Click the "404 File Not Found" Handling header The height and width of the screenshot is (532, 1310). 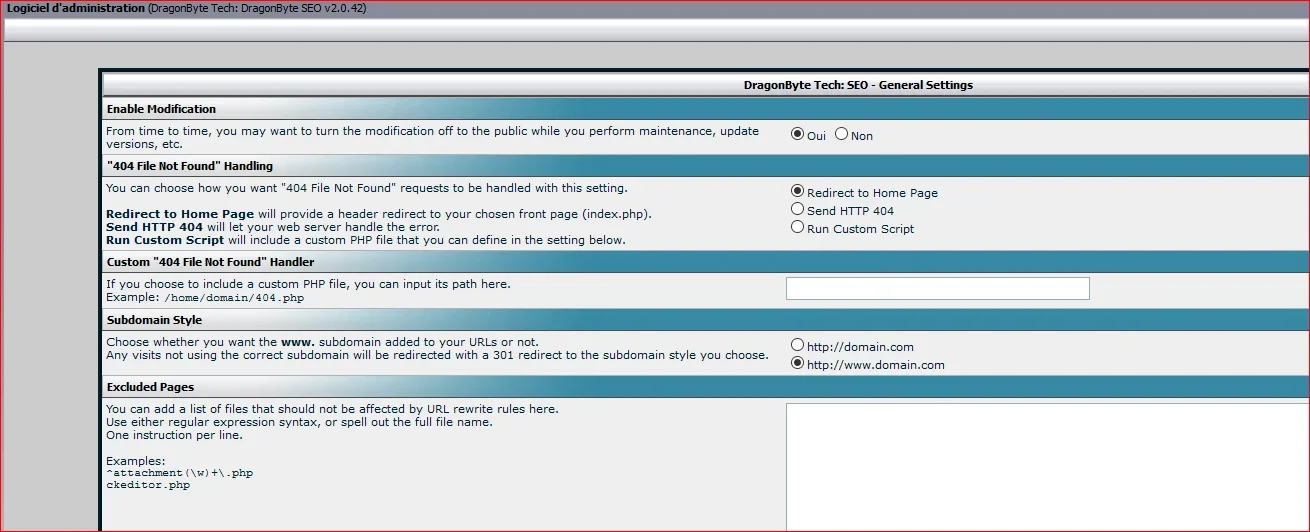pyautogui.click(x=706, y=166)
